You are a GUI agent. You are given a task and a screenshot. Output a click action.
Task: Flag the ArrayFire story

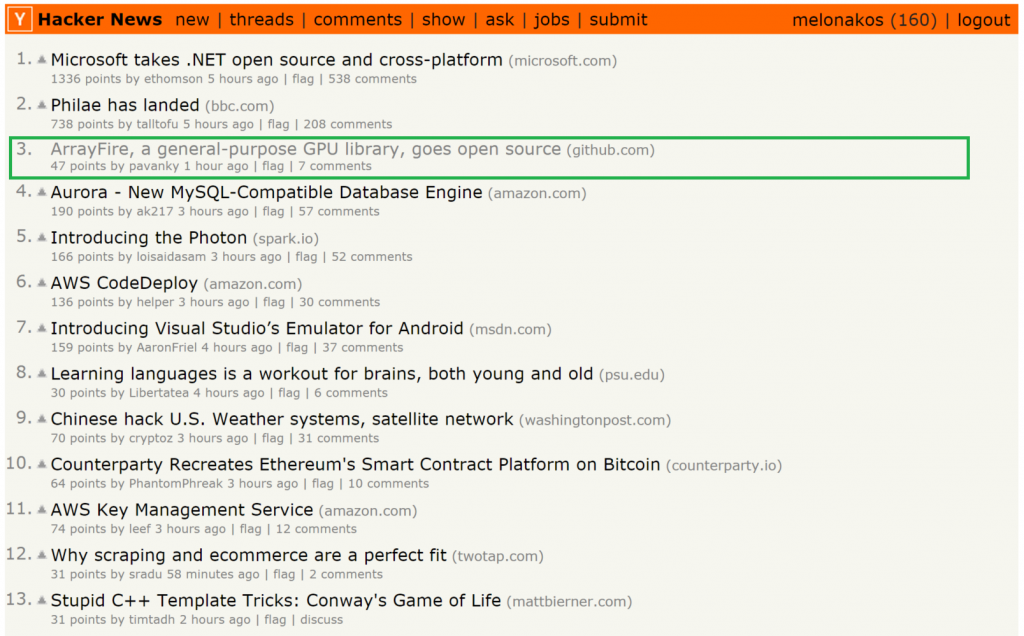[273, 166]
